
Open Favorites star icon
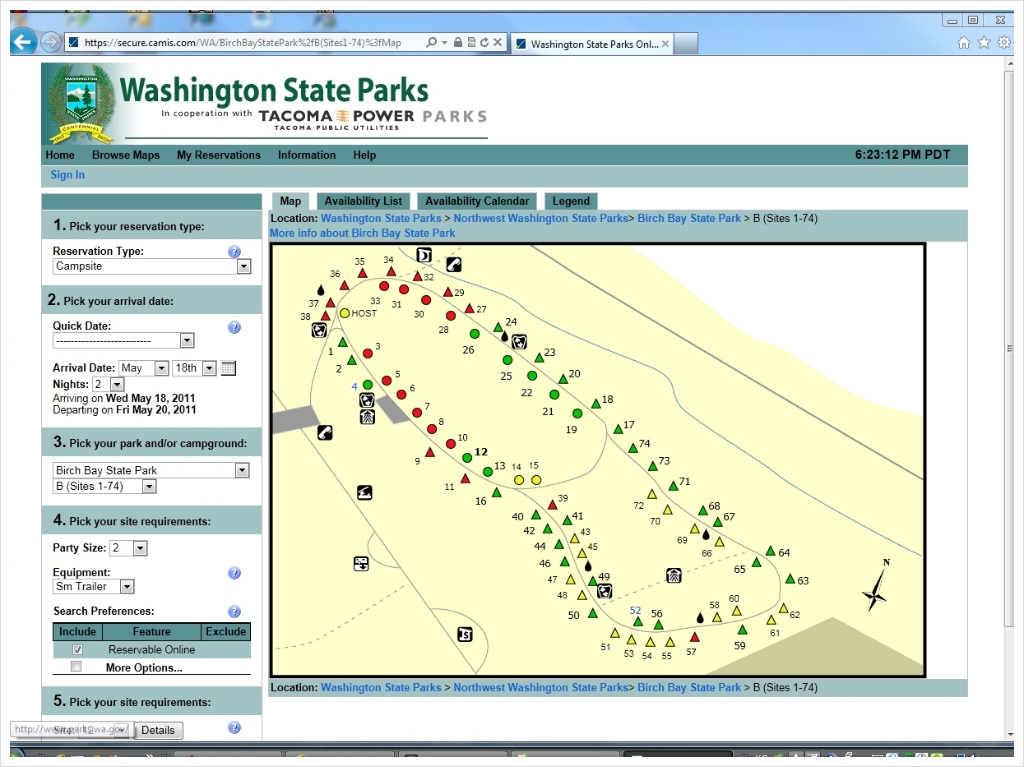(x=984, y=43)
